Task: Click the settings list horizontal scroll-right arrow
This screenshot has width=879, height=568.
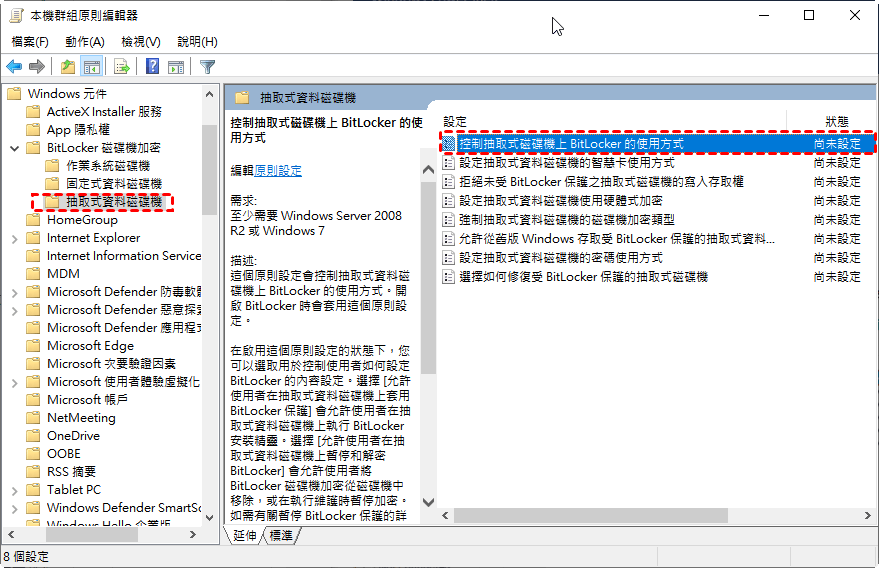Action: 868,515
